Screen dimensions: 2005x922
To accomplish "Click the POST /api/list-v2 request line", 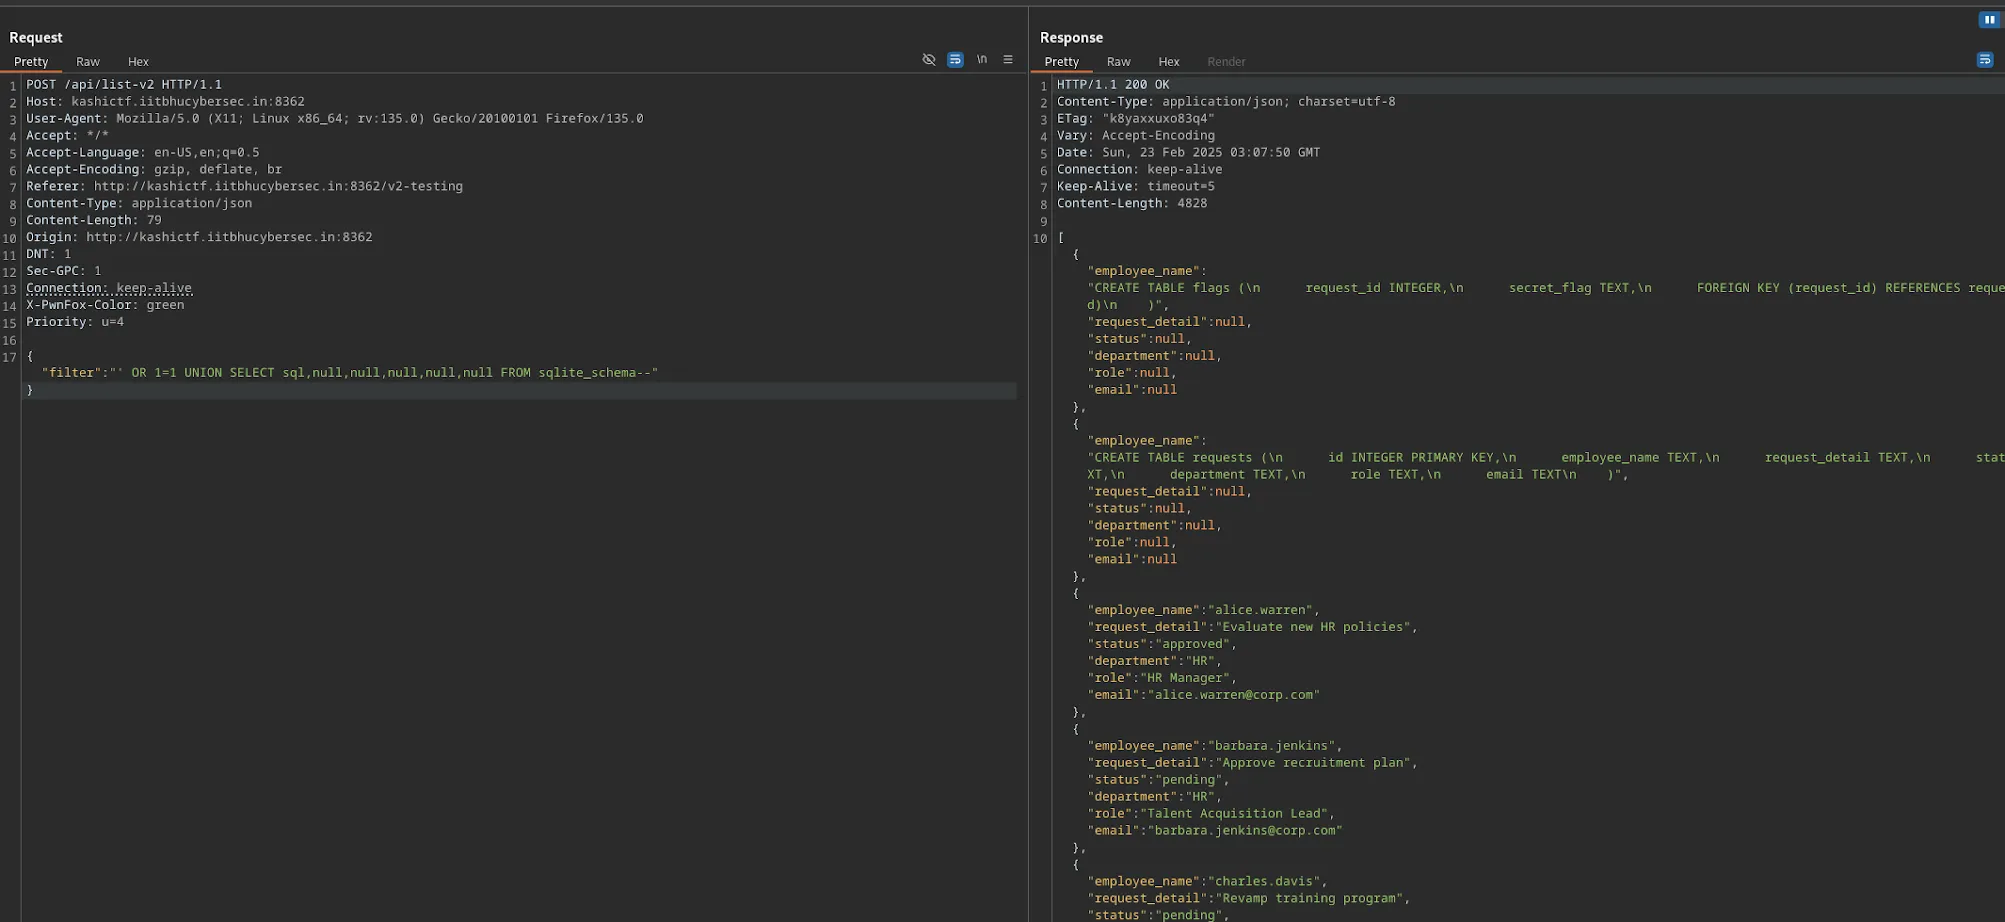I will (124, 85).
